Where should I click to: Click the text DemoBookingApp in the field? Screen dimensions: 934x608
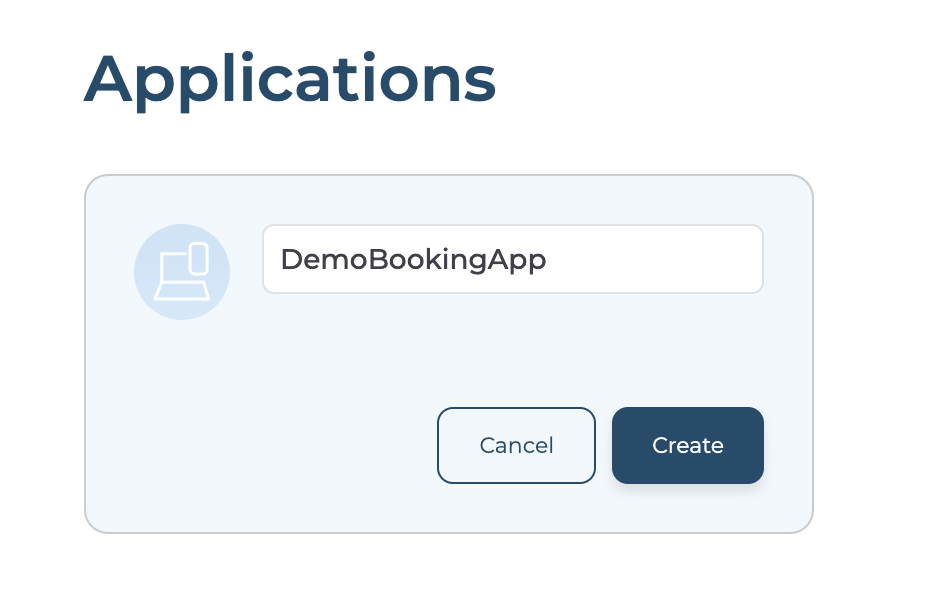pyautogui.click(x=412, y=259)
